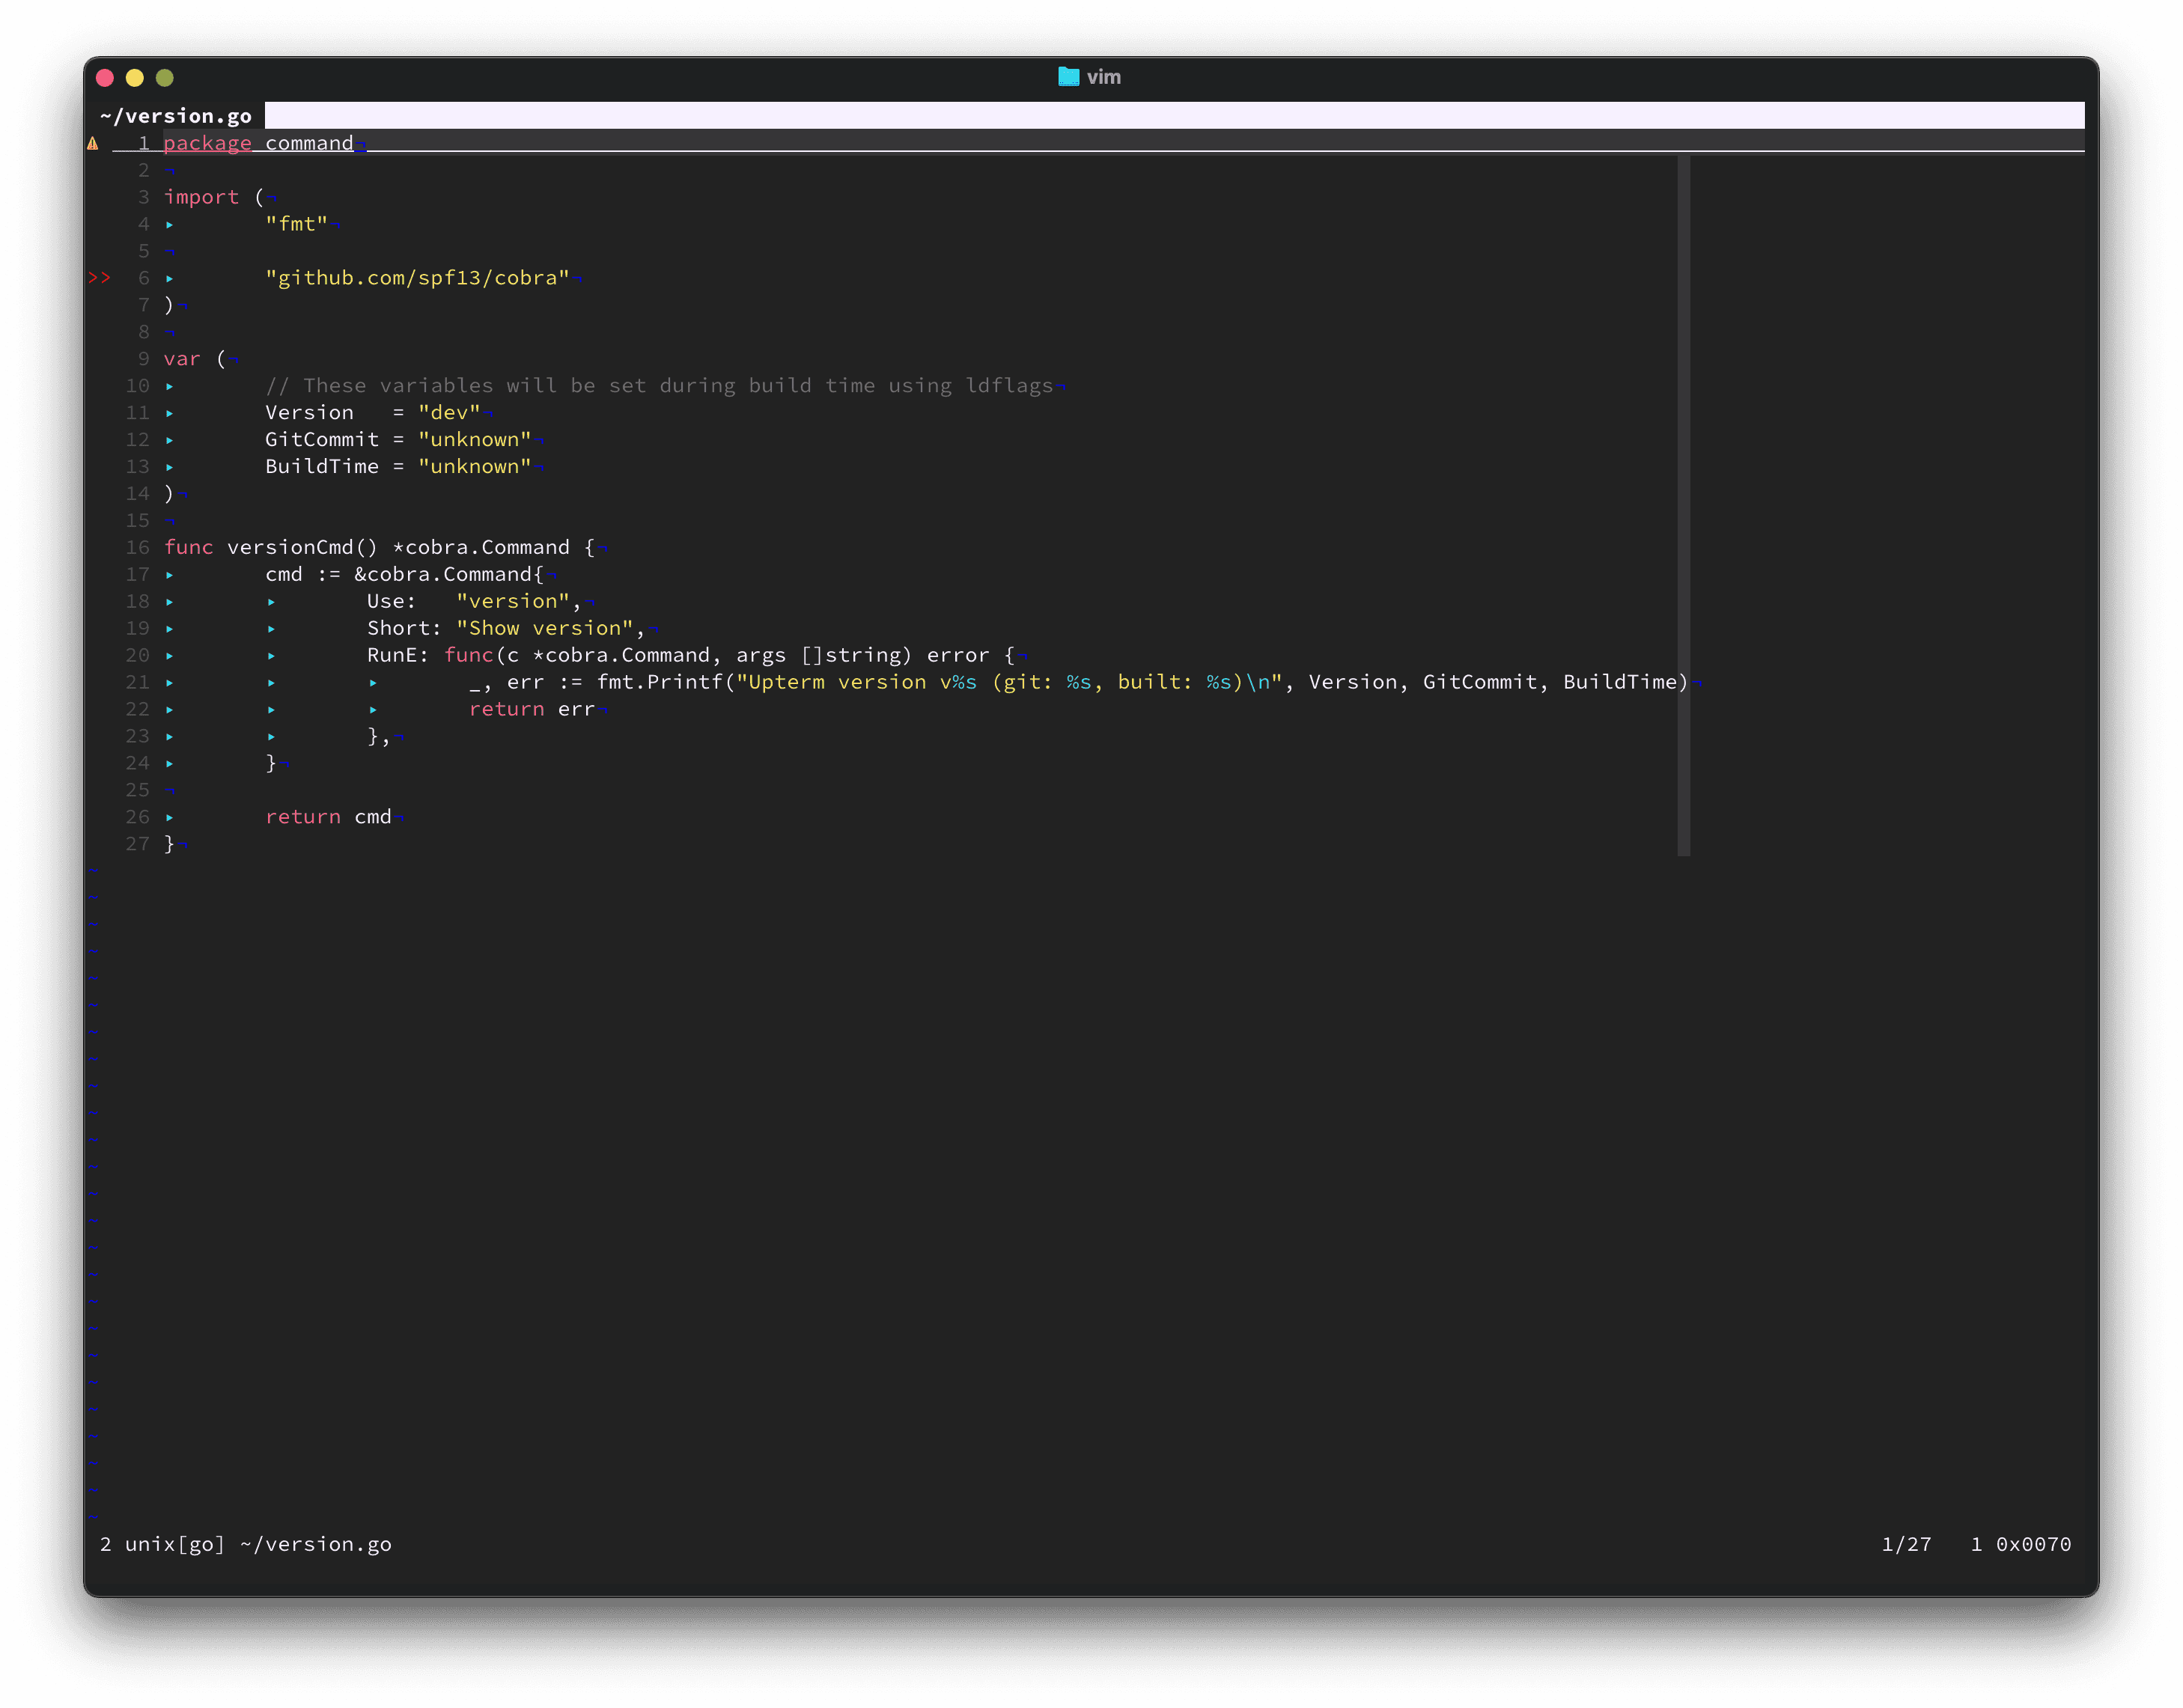
Task: Click the yellow minimize window button
Action: (135, 78)
